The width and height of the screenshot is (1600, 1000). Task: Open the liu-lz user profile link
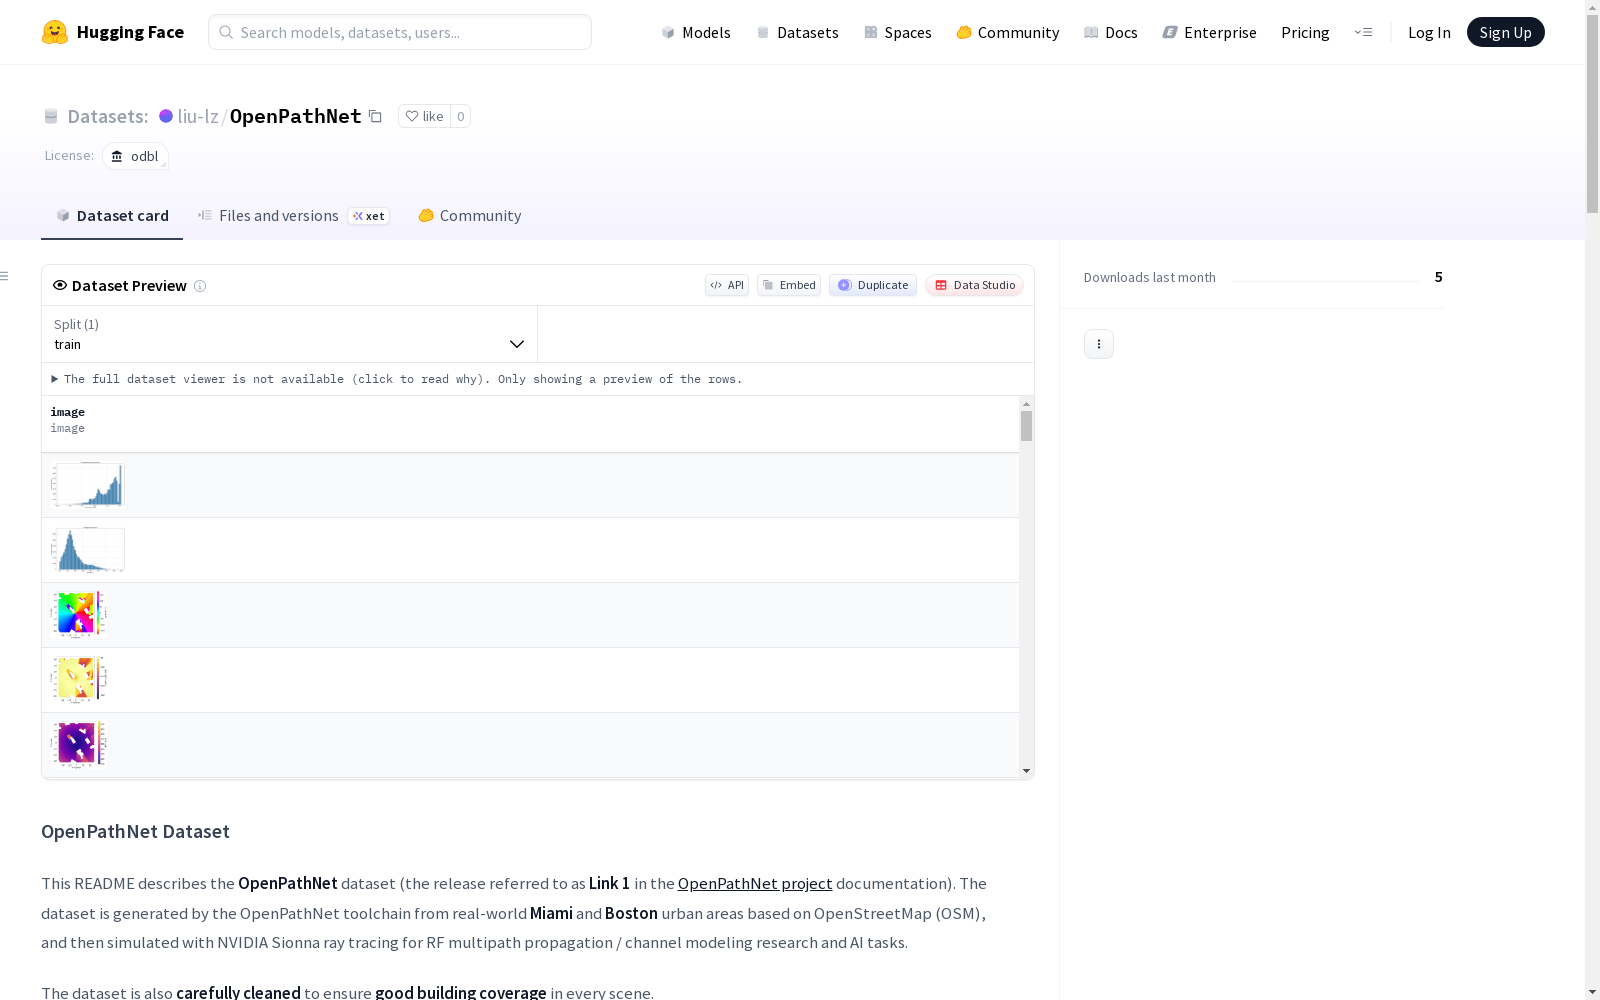coord(198,116)
